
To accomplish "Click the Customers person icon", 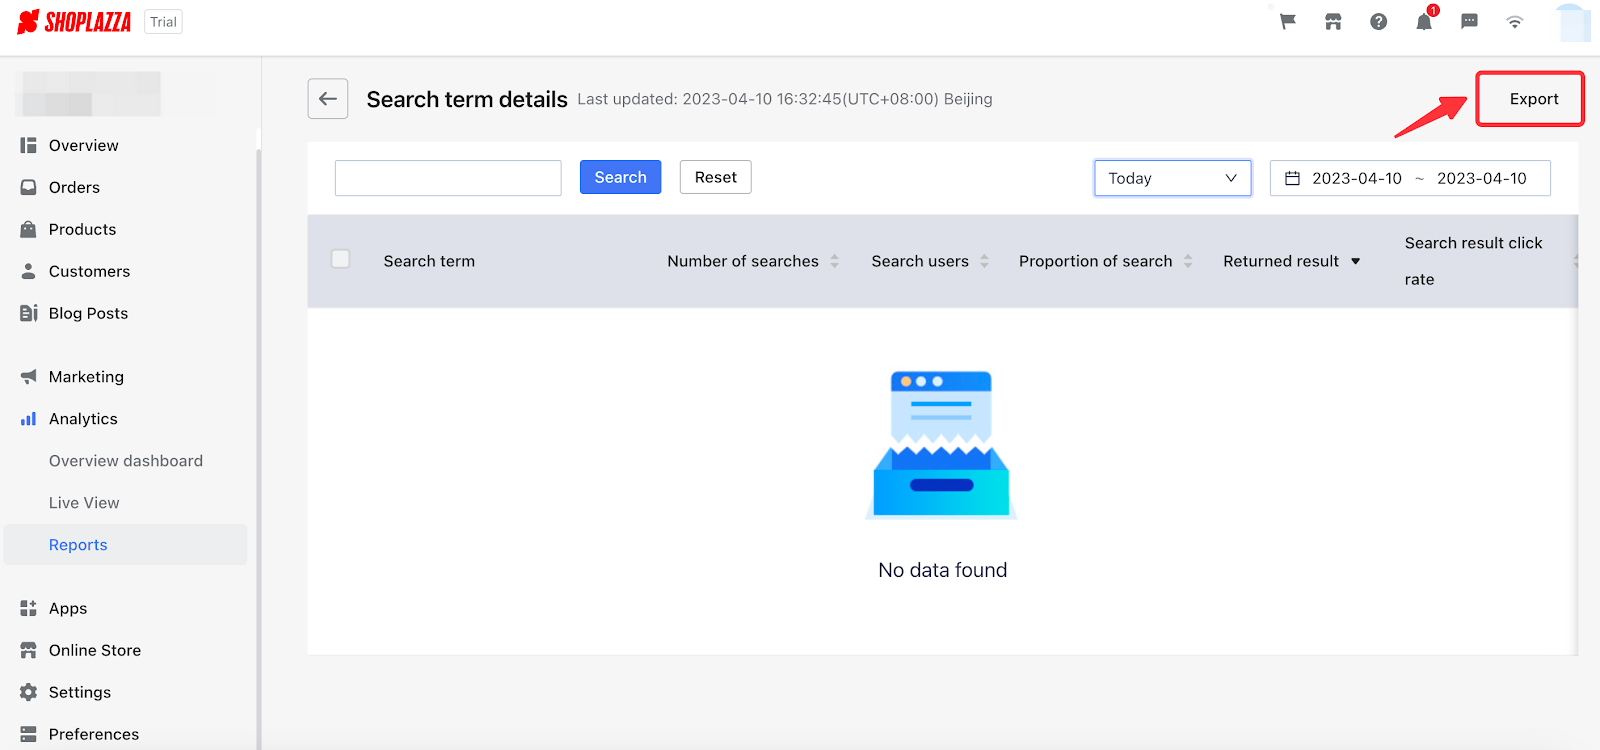I will tap(28, 271).
